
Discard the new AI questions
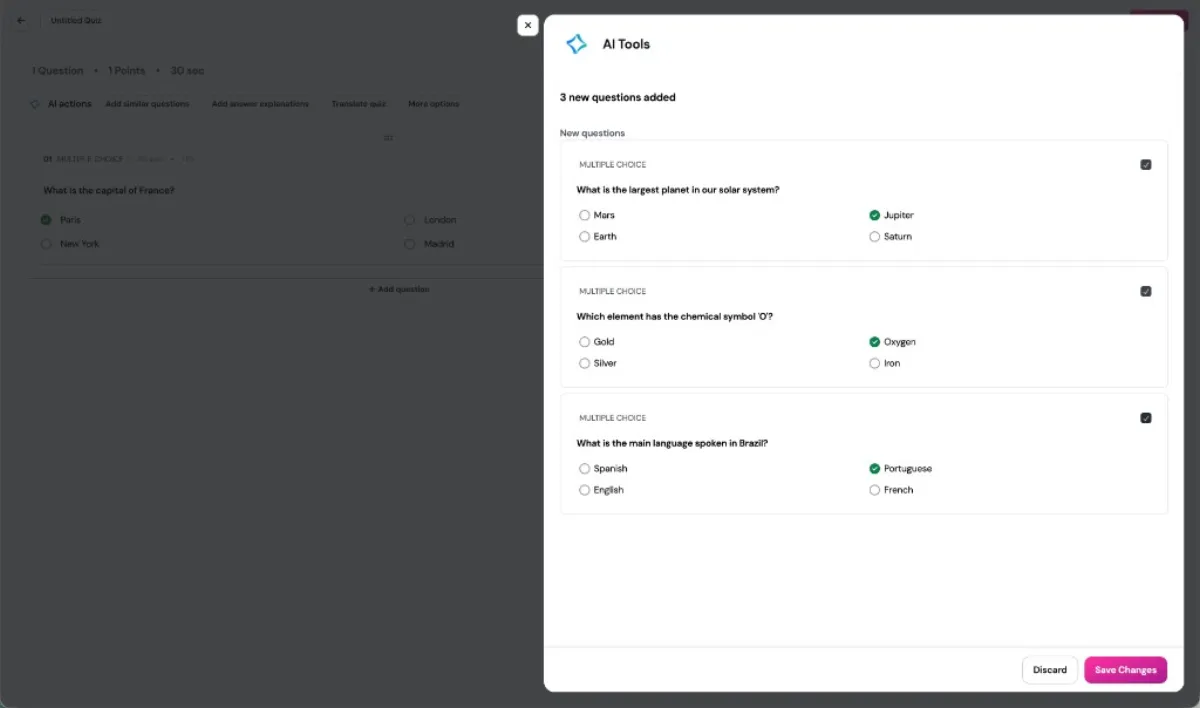[x=1049, y=670]
